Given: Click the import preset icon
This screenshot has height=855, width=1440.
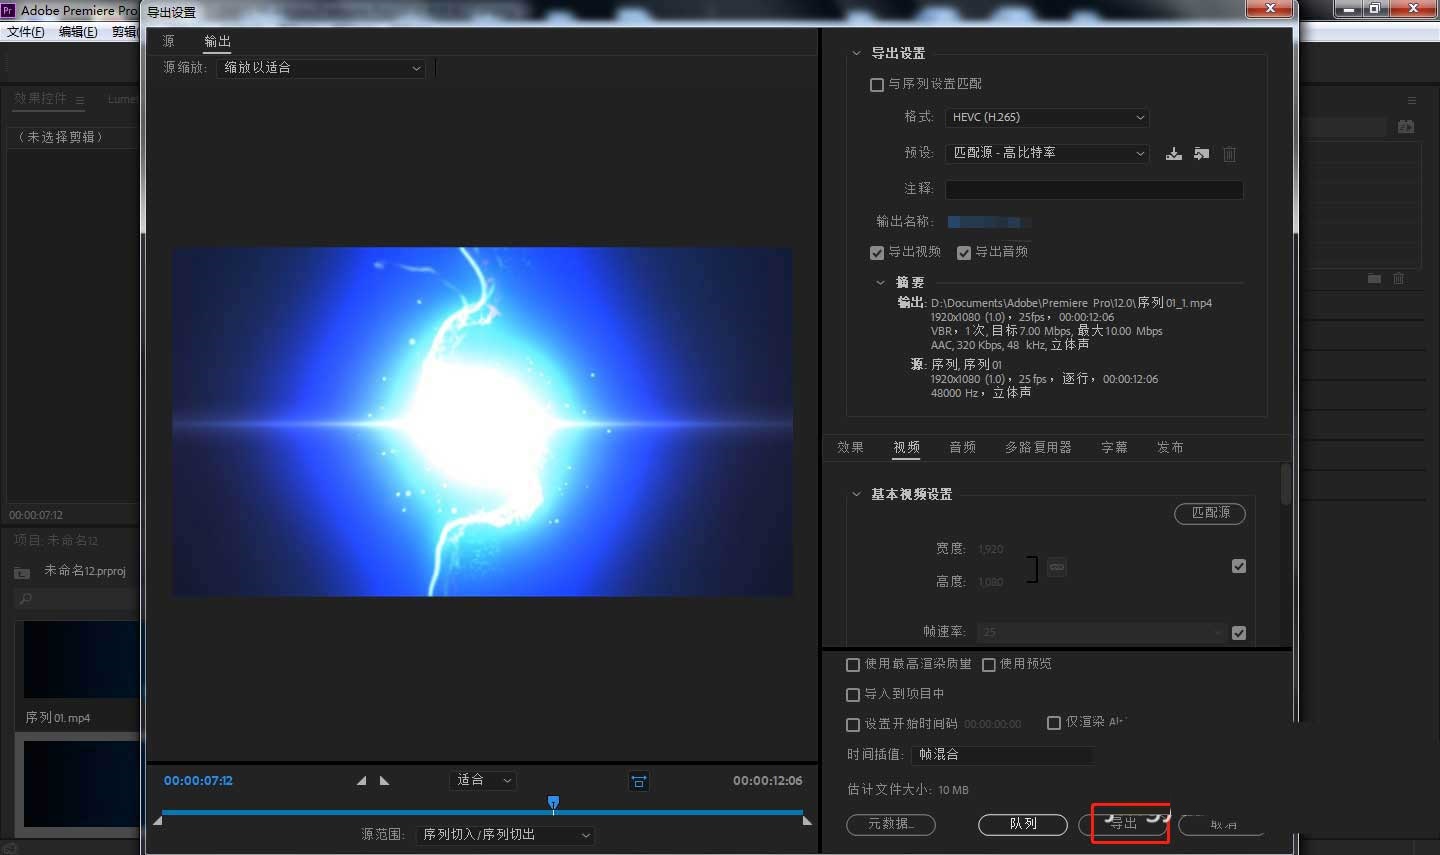Looking at the screenshot, I should click(x=1201, y=154).
